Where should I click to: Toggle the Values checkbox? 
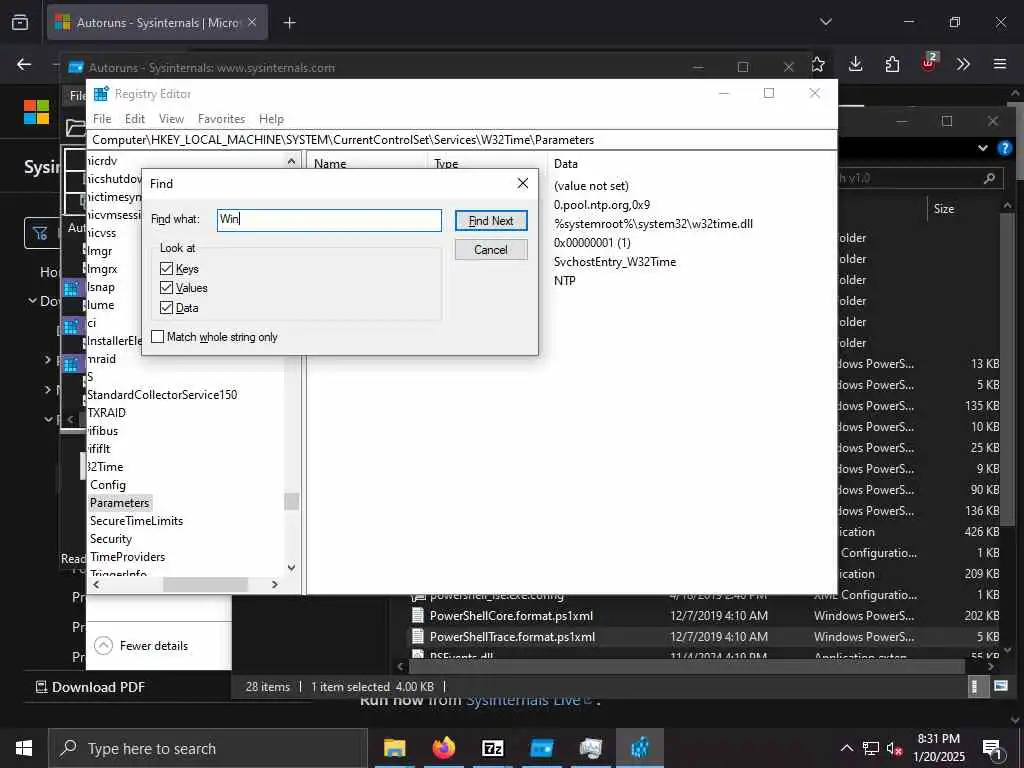166,287
